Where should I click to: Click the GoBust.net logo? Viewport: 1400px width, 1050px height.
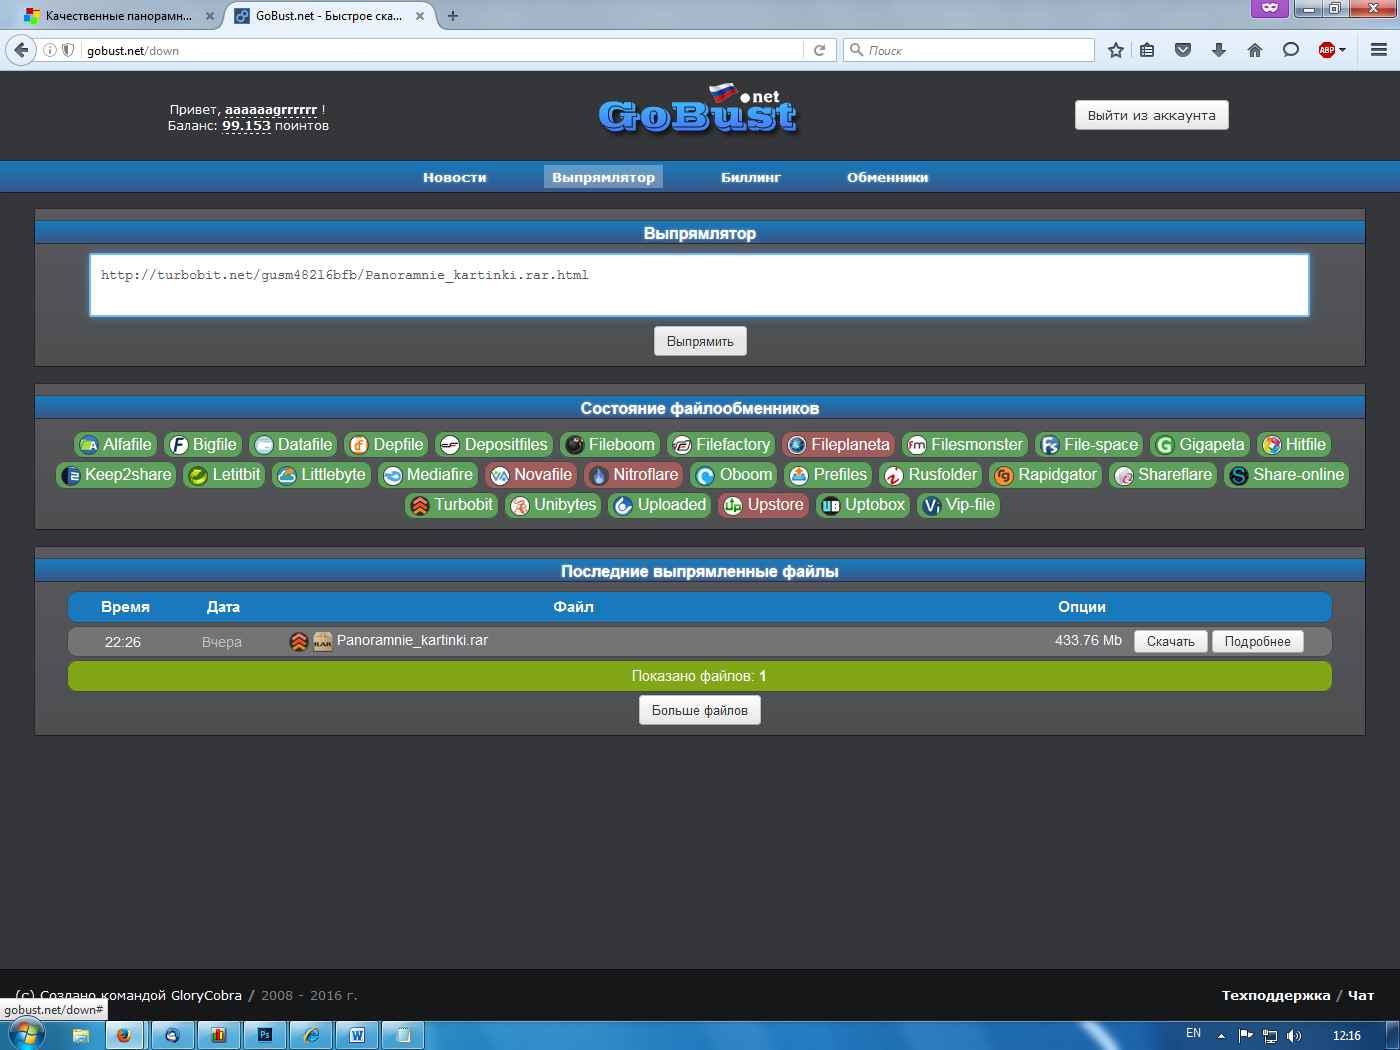click(x=698, y=110)
